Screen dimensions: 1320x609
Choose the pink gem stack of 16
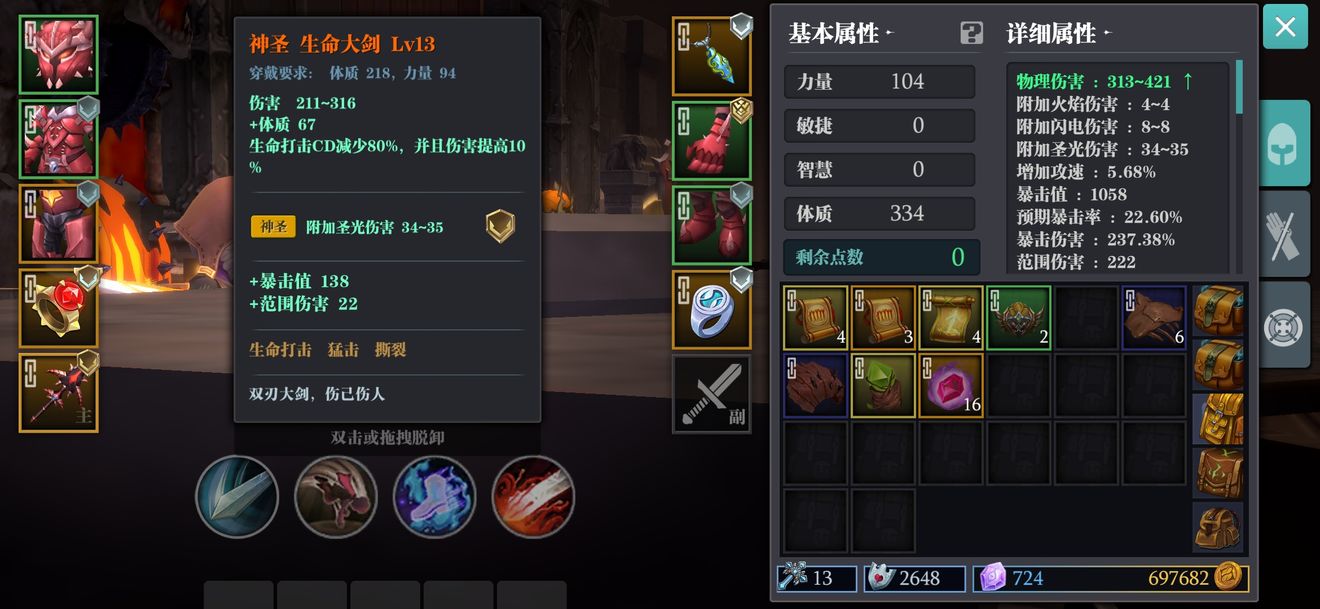[x=951, y=385]
